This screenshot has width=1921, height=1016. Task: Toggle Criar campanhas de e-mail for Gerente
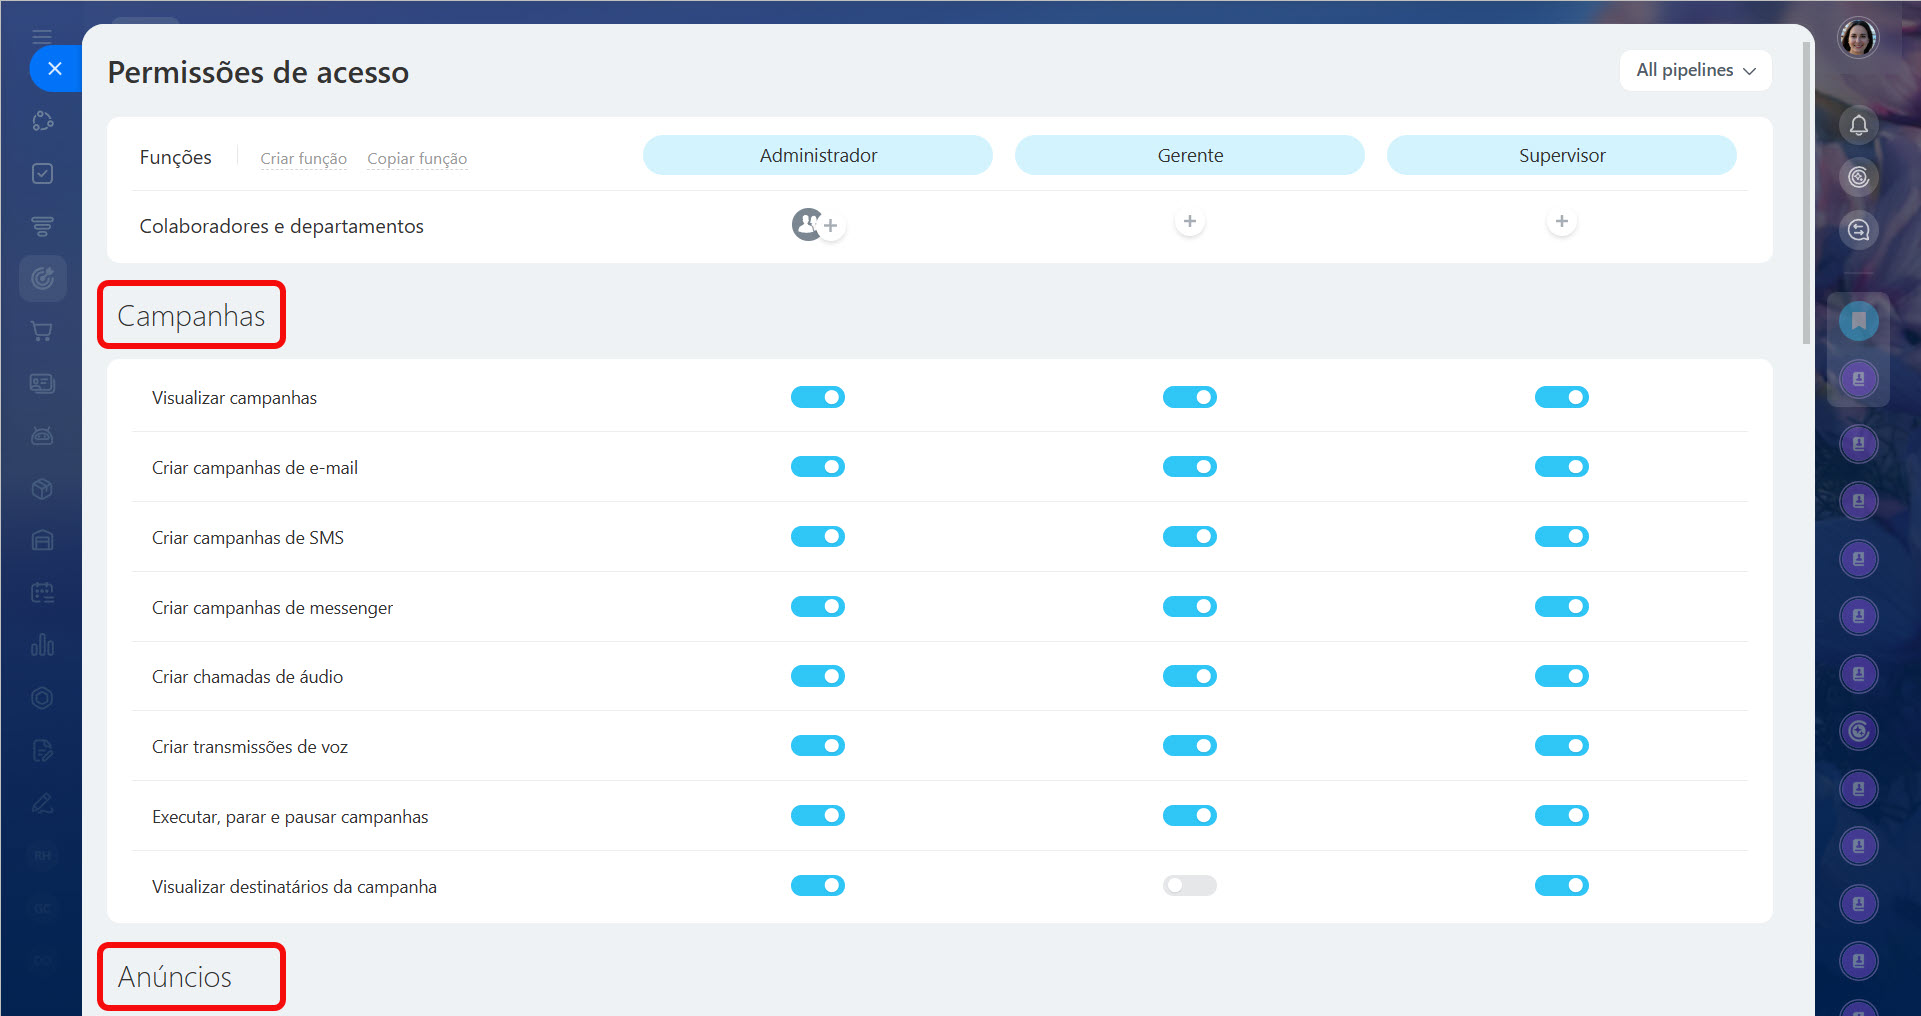(1190, 466)
